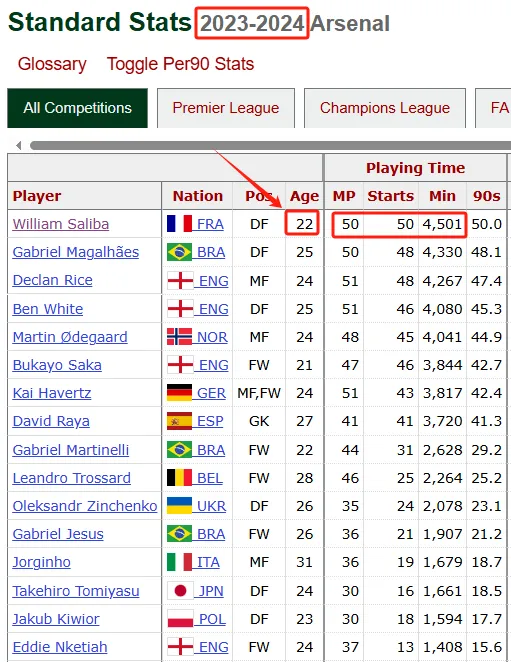Click the France flag icon beside FRA
This screenshot has height=662, width=511.
tap(179, 224)
